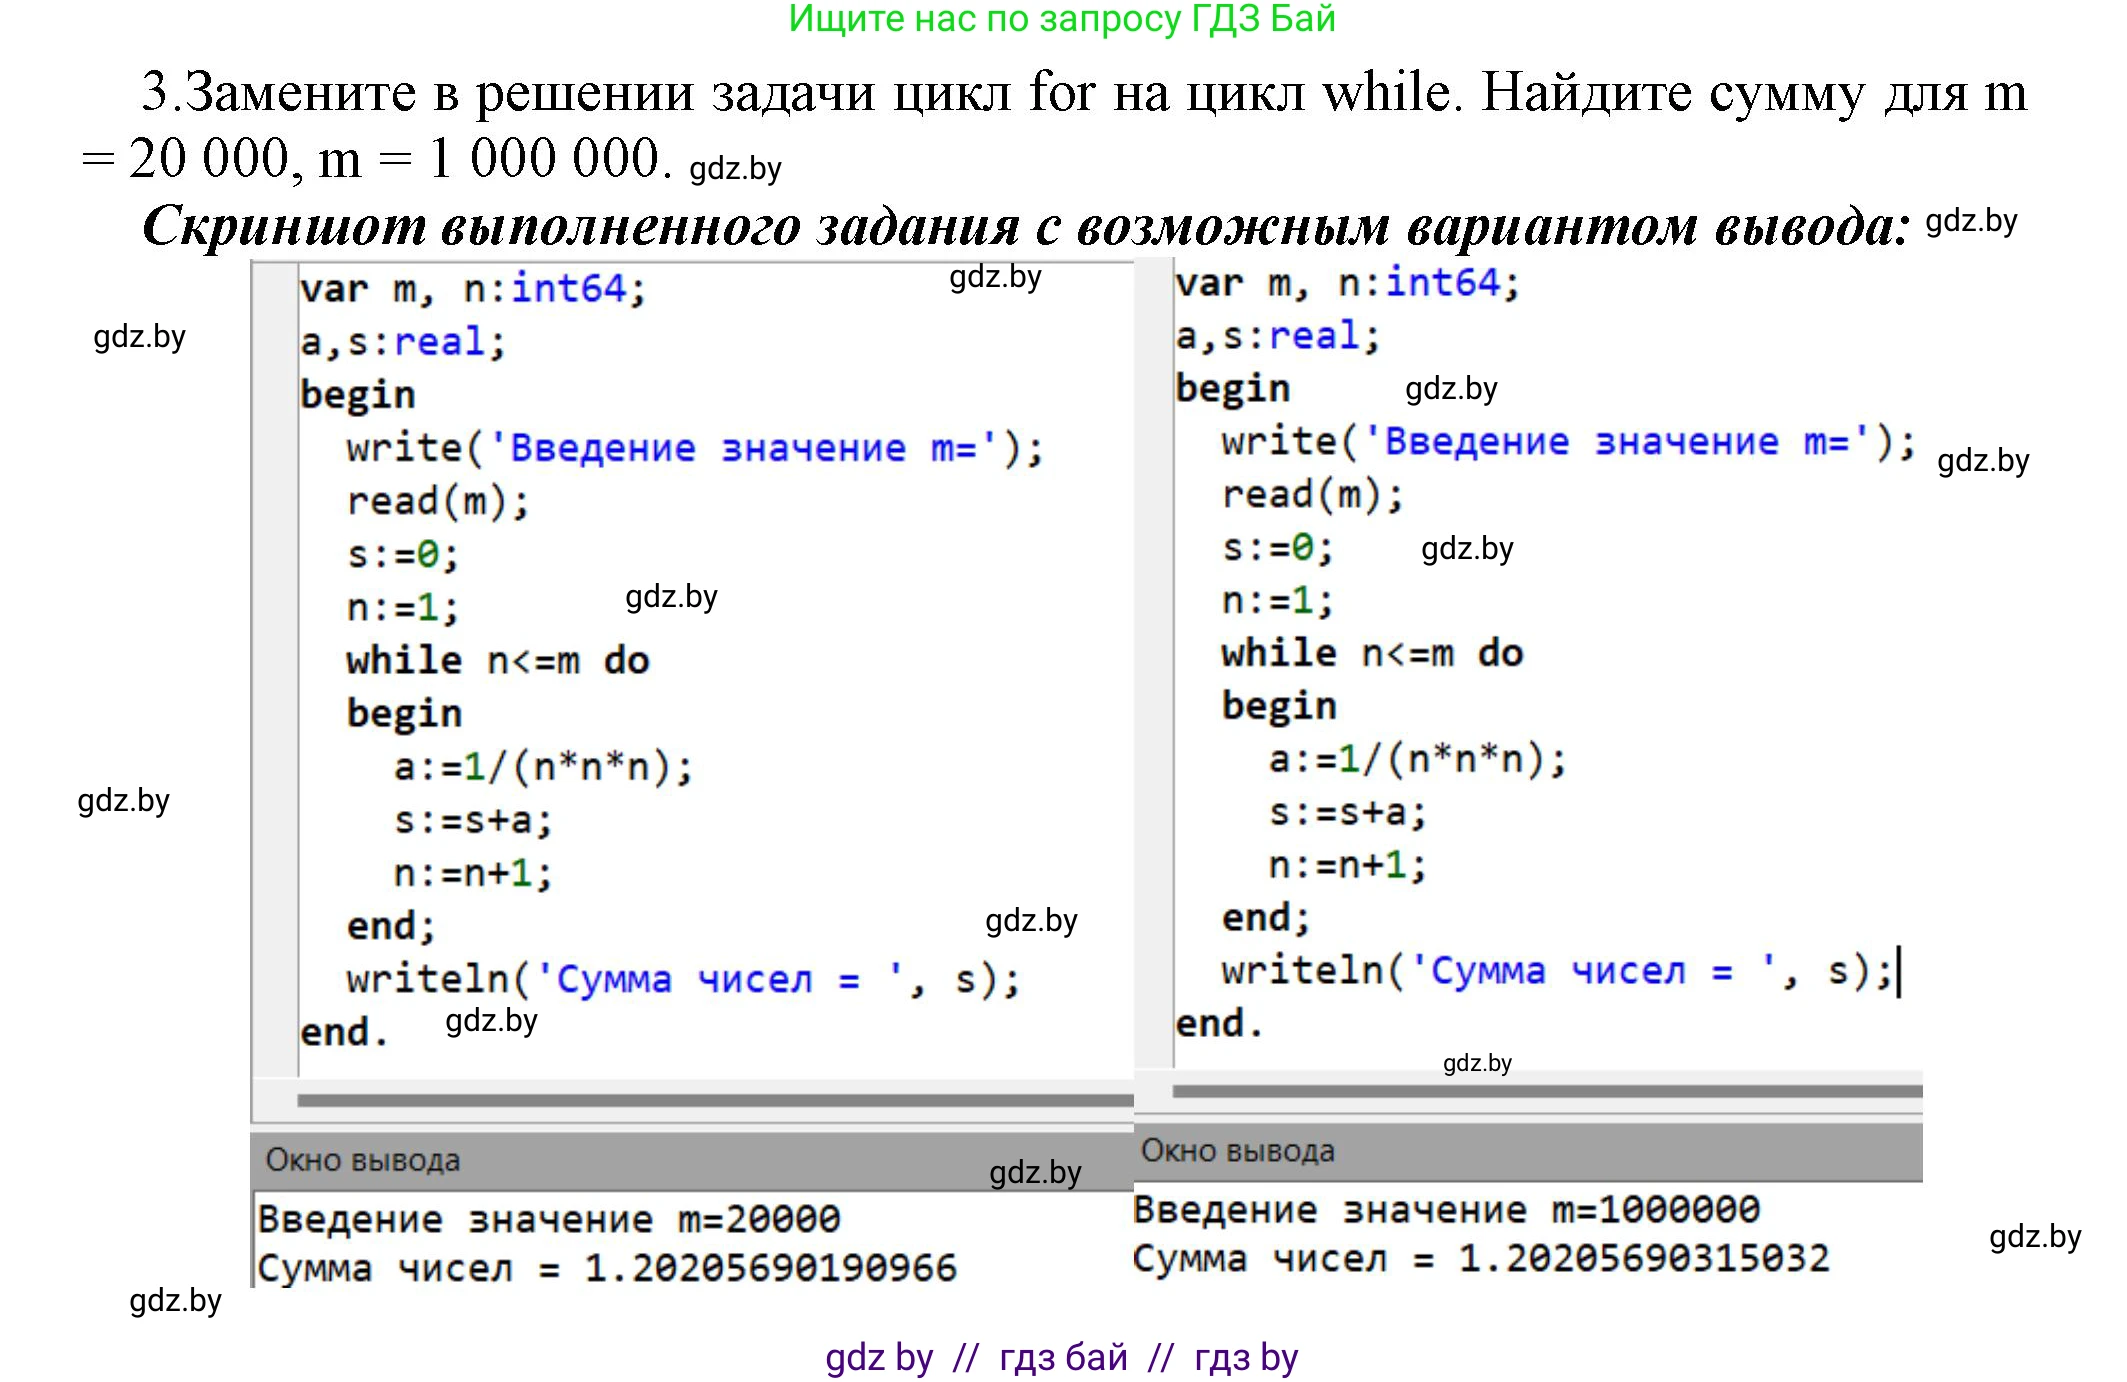Viewport: 2127px width, 1382px height.
Task: Click 'read(m);' line in left code editor
Action: (438, 501)
